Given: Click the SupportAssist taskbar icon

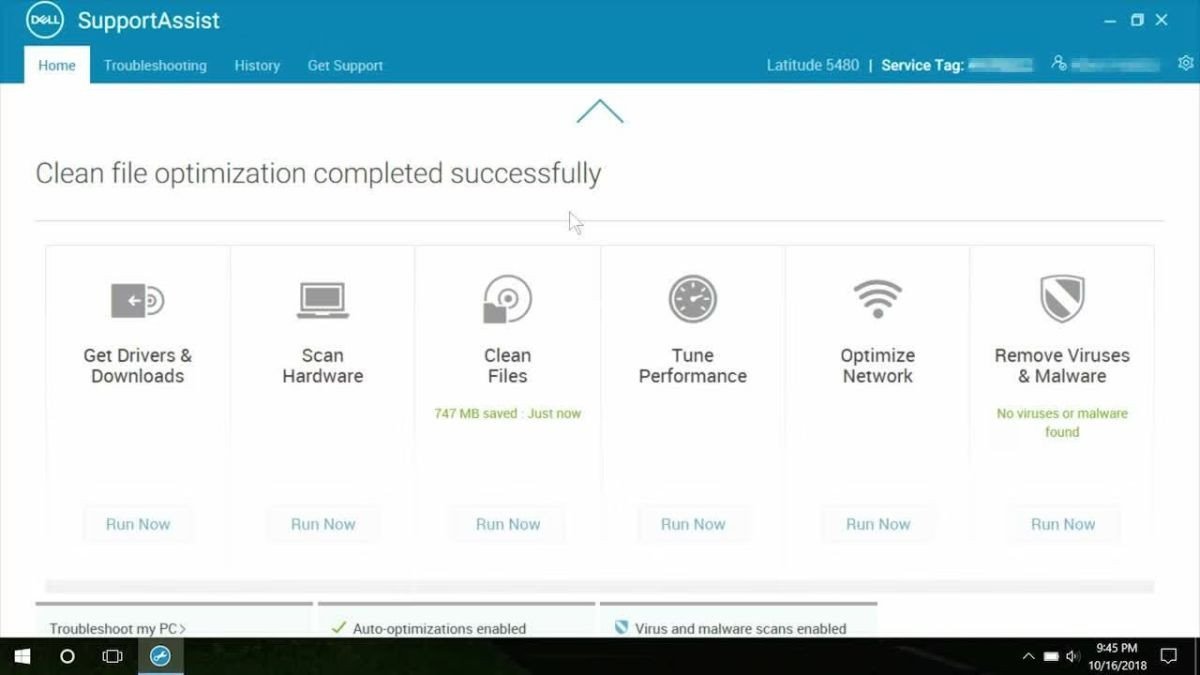Looking at the screenshot, I should click(160, 656).
